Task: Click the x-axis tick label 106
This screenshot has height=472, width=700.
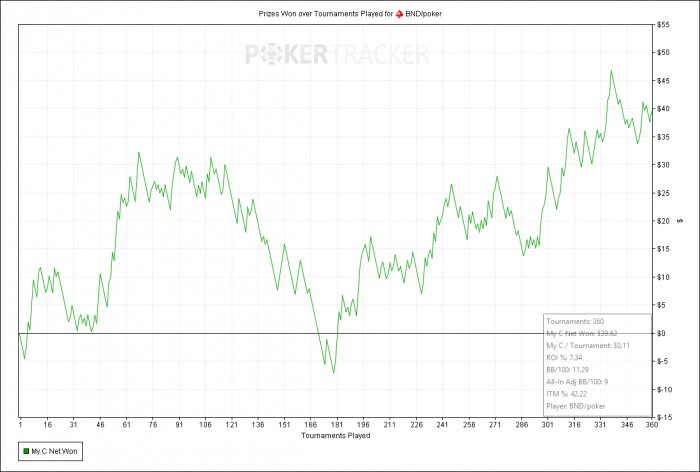Action: (x=205, y=425)
